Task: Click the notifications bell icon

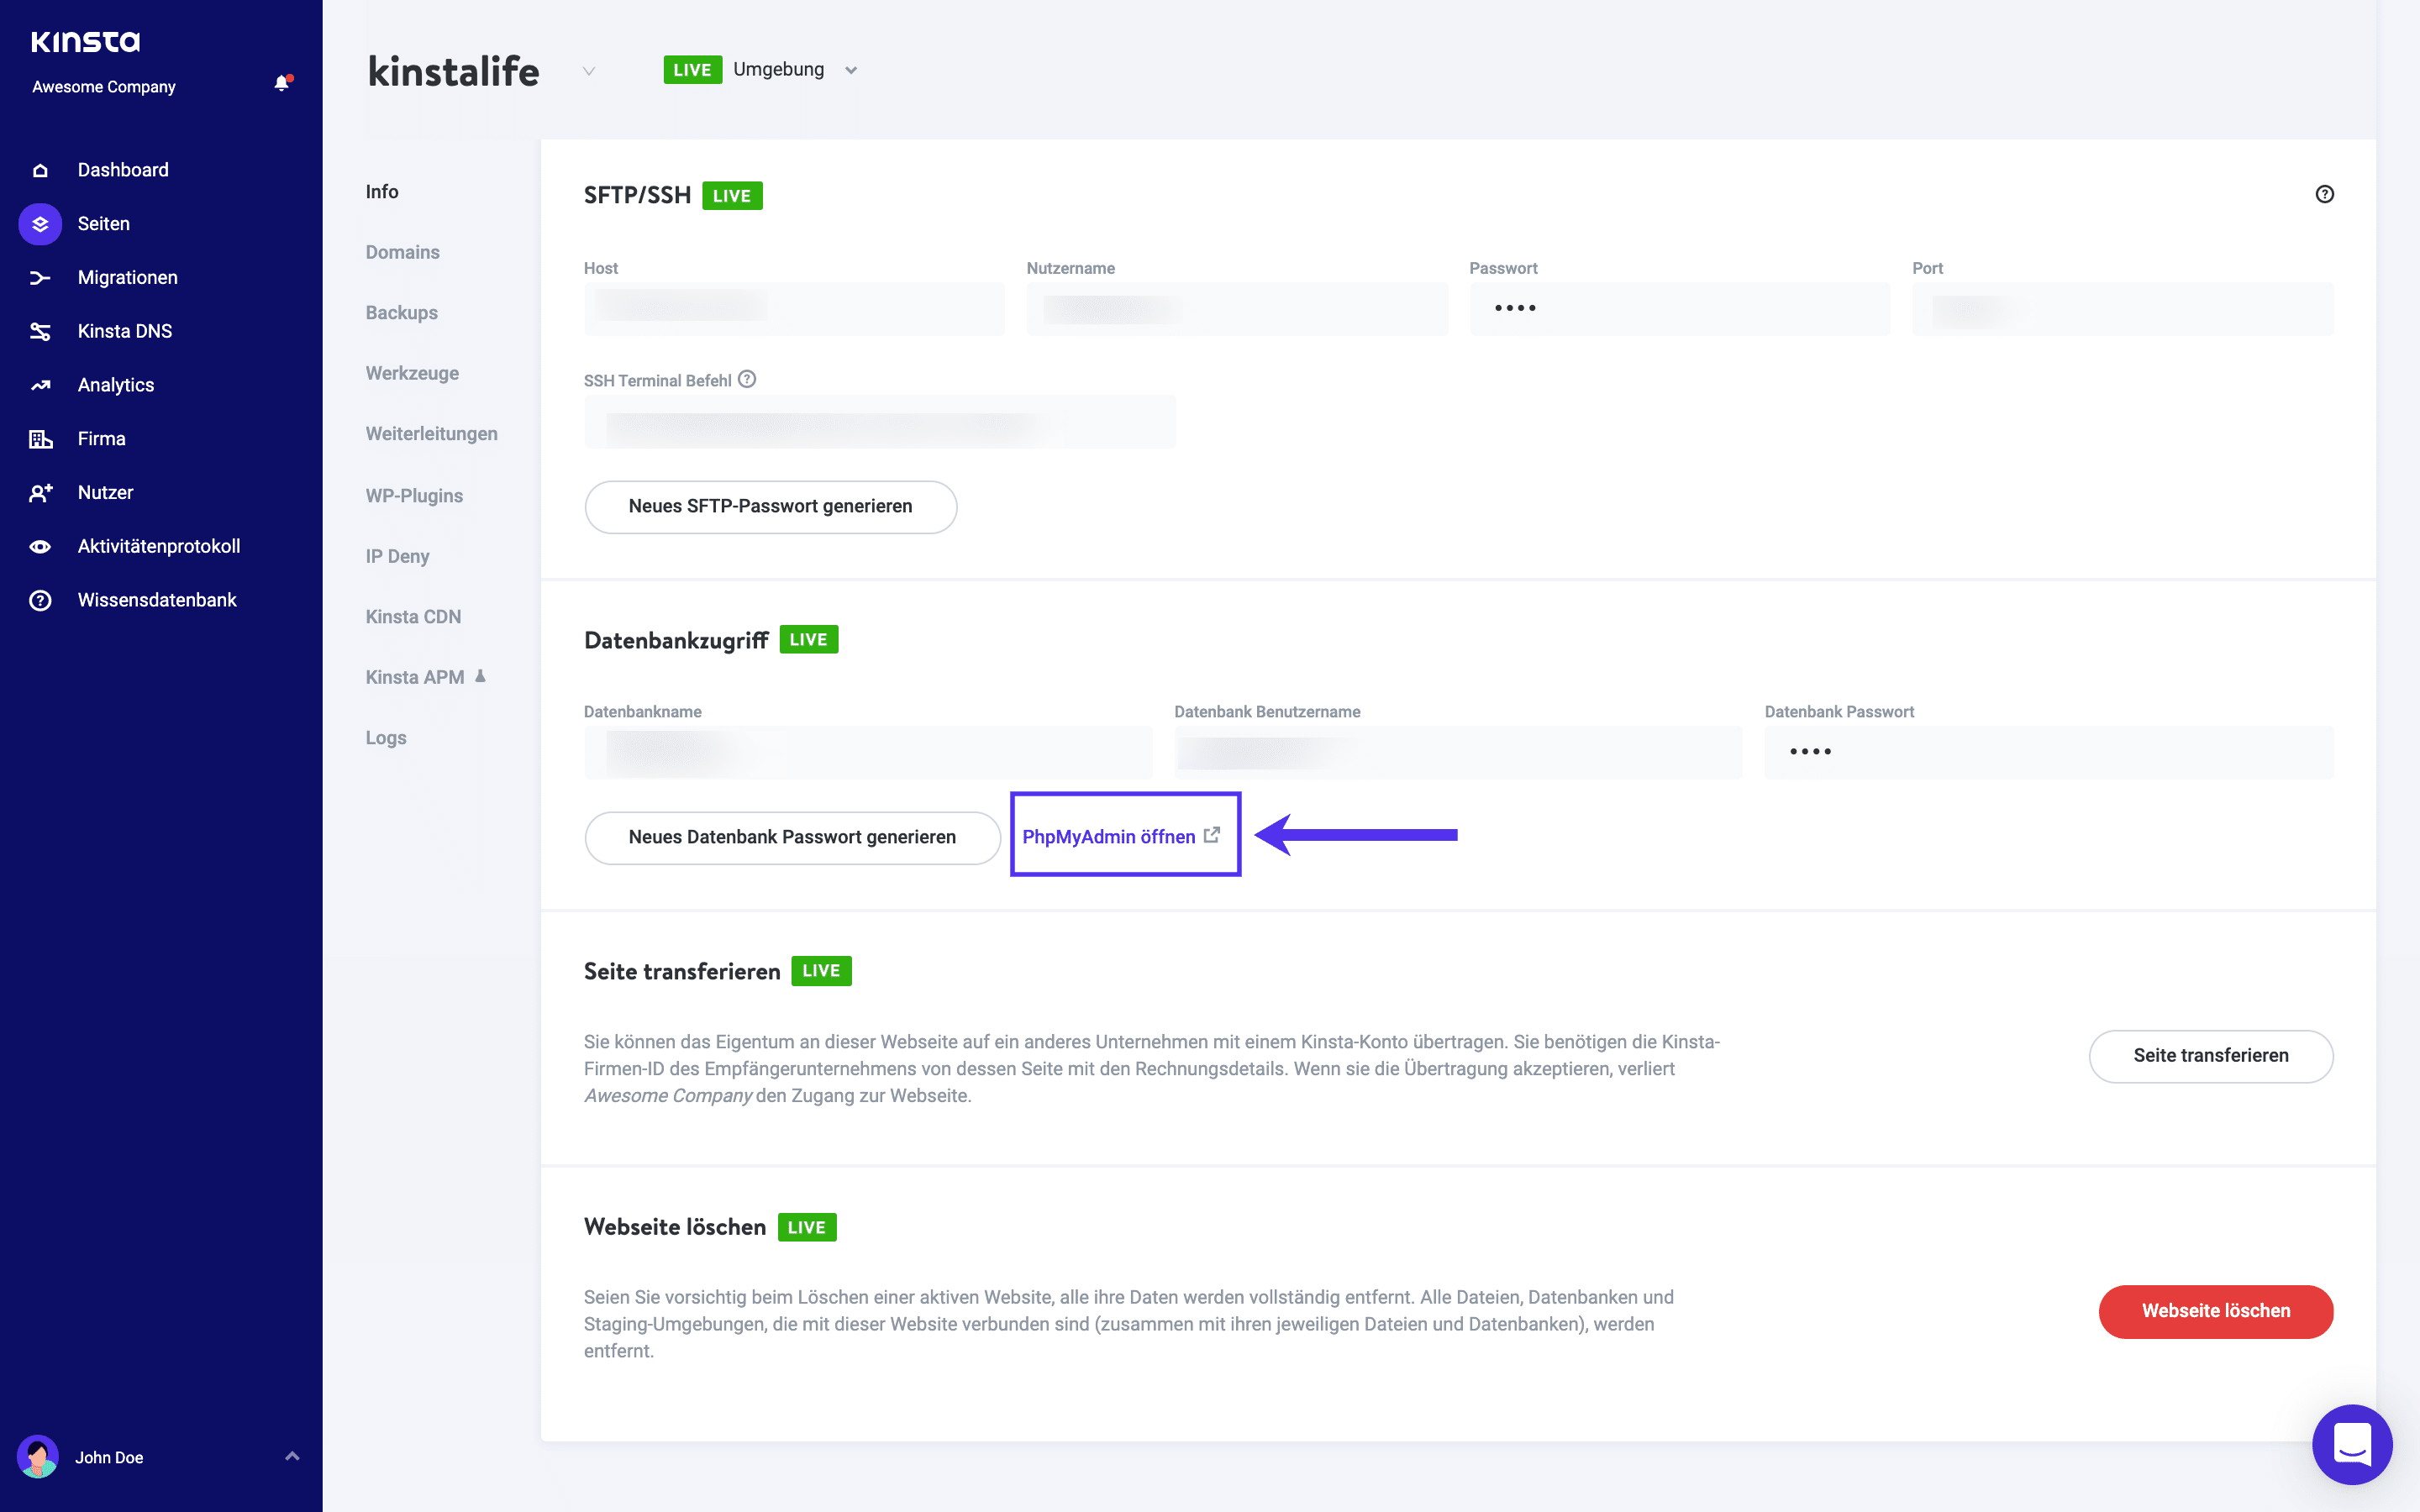Action: (281, 81)
